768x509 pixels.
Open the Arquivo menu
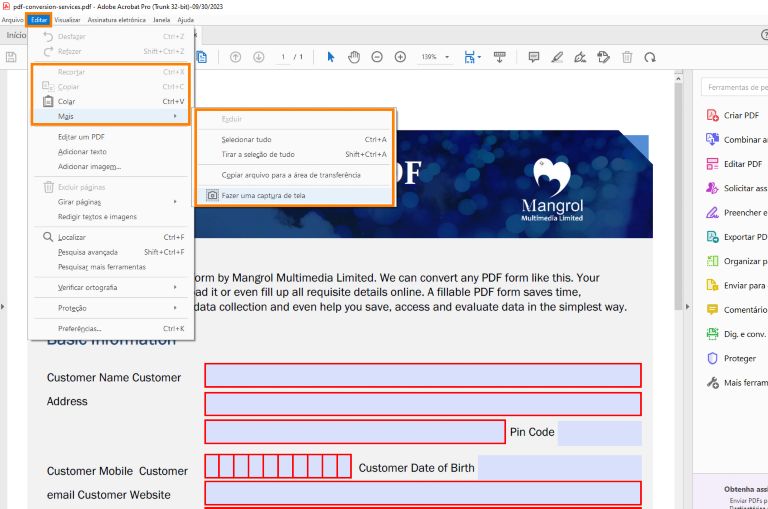coord(12,20)
